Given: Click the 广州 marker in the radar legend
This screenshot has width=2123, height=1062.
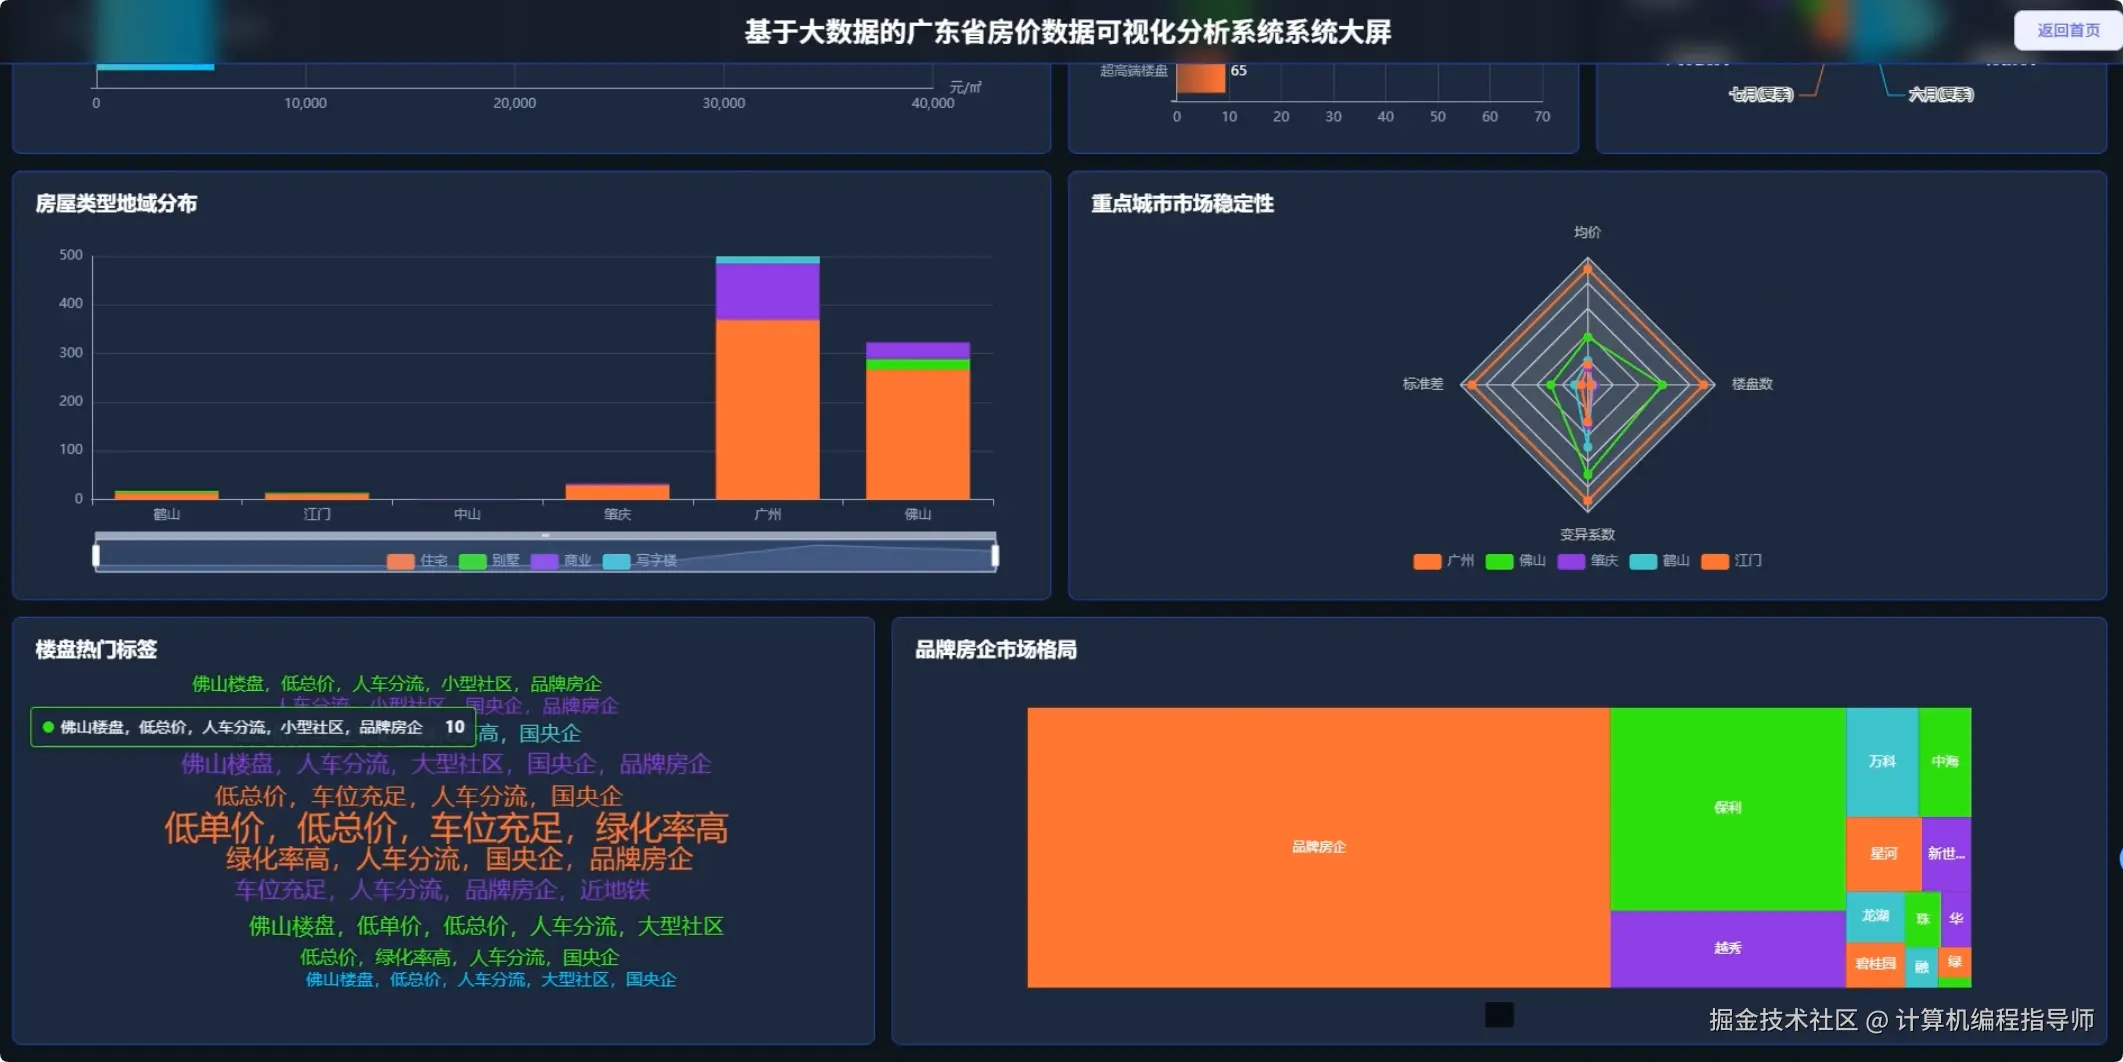Looking at the screenshot, I should 1427,561.
